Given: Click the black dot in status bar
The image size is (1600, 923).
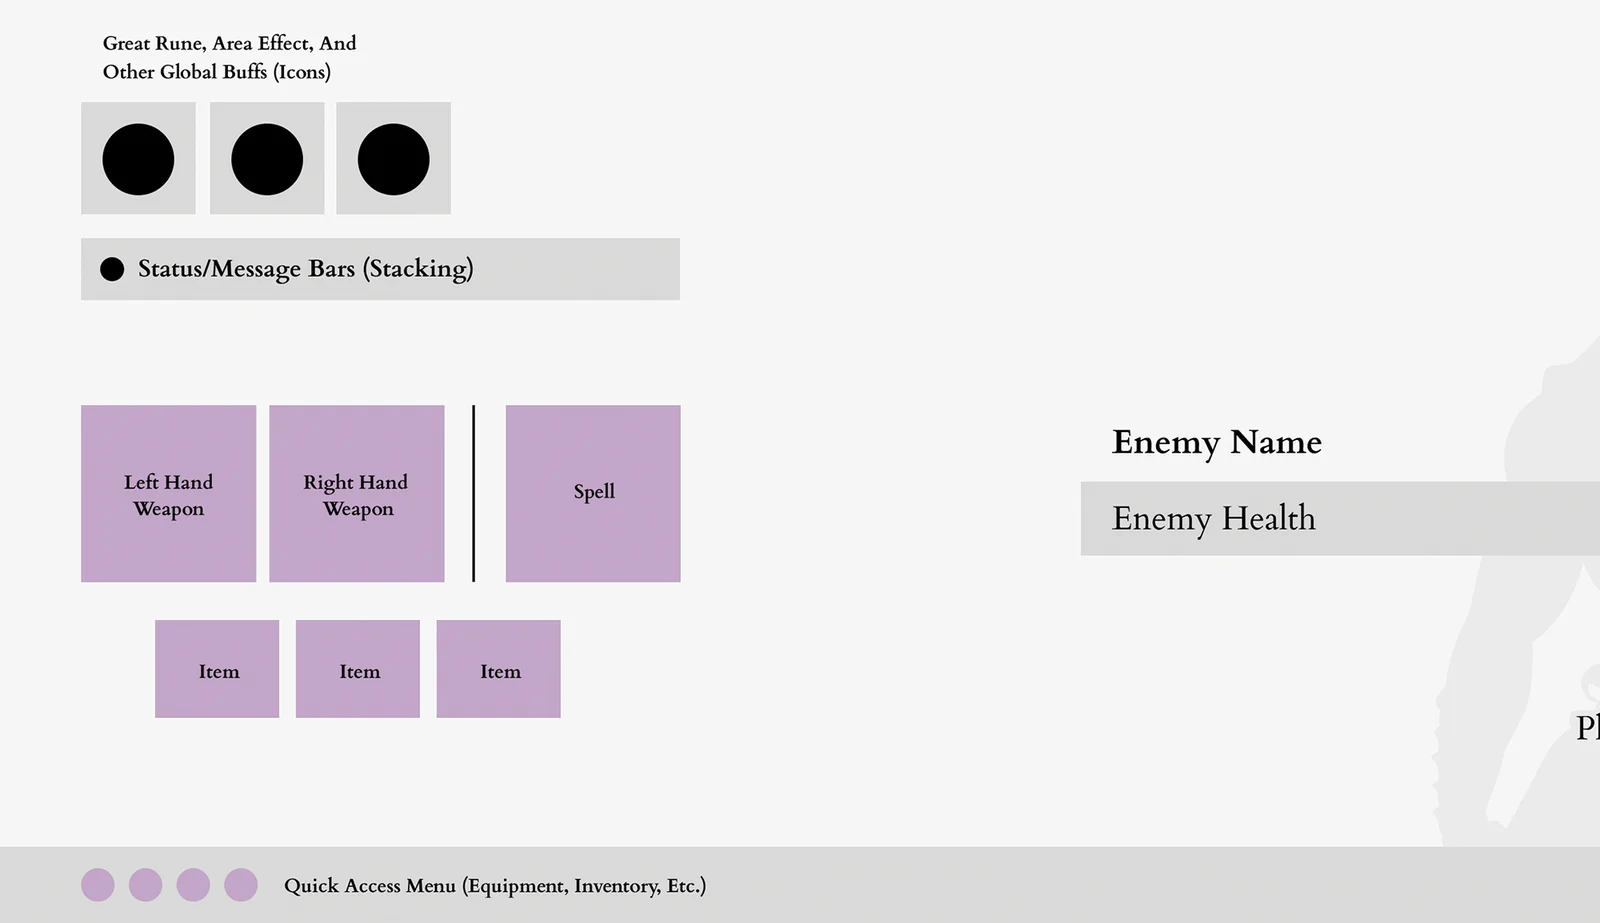Looking at the screenshot, I should 112,269.
